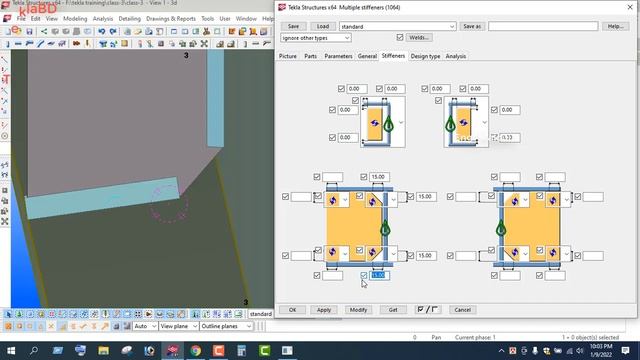The width and height of the screenshot is (640, 360).
Task: Open File Explorer from the taskbar
Action: [103, 351]
